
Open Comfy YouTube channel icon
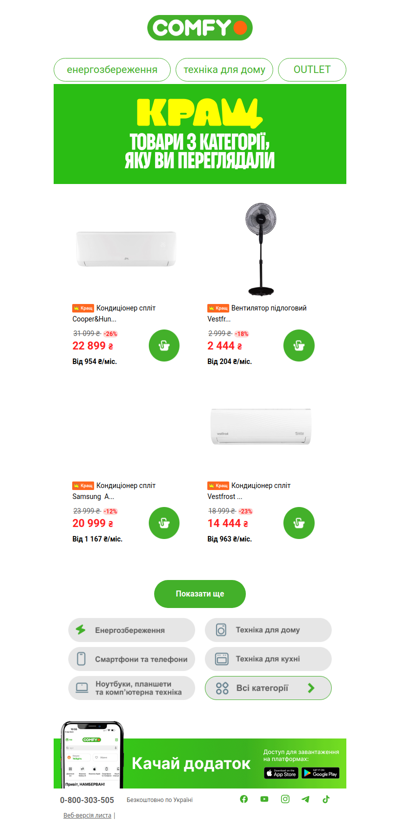pyautogui.click(x=264, y=799)
